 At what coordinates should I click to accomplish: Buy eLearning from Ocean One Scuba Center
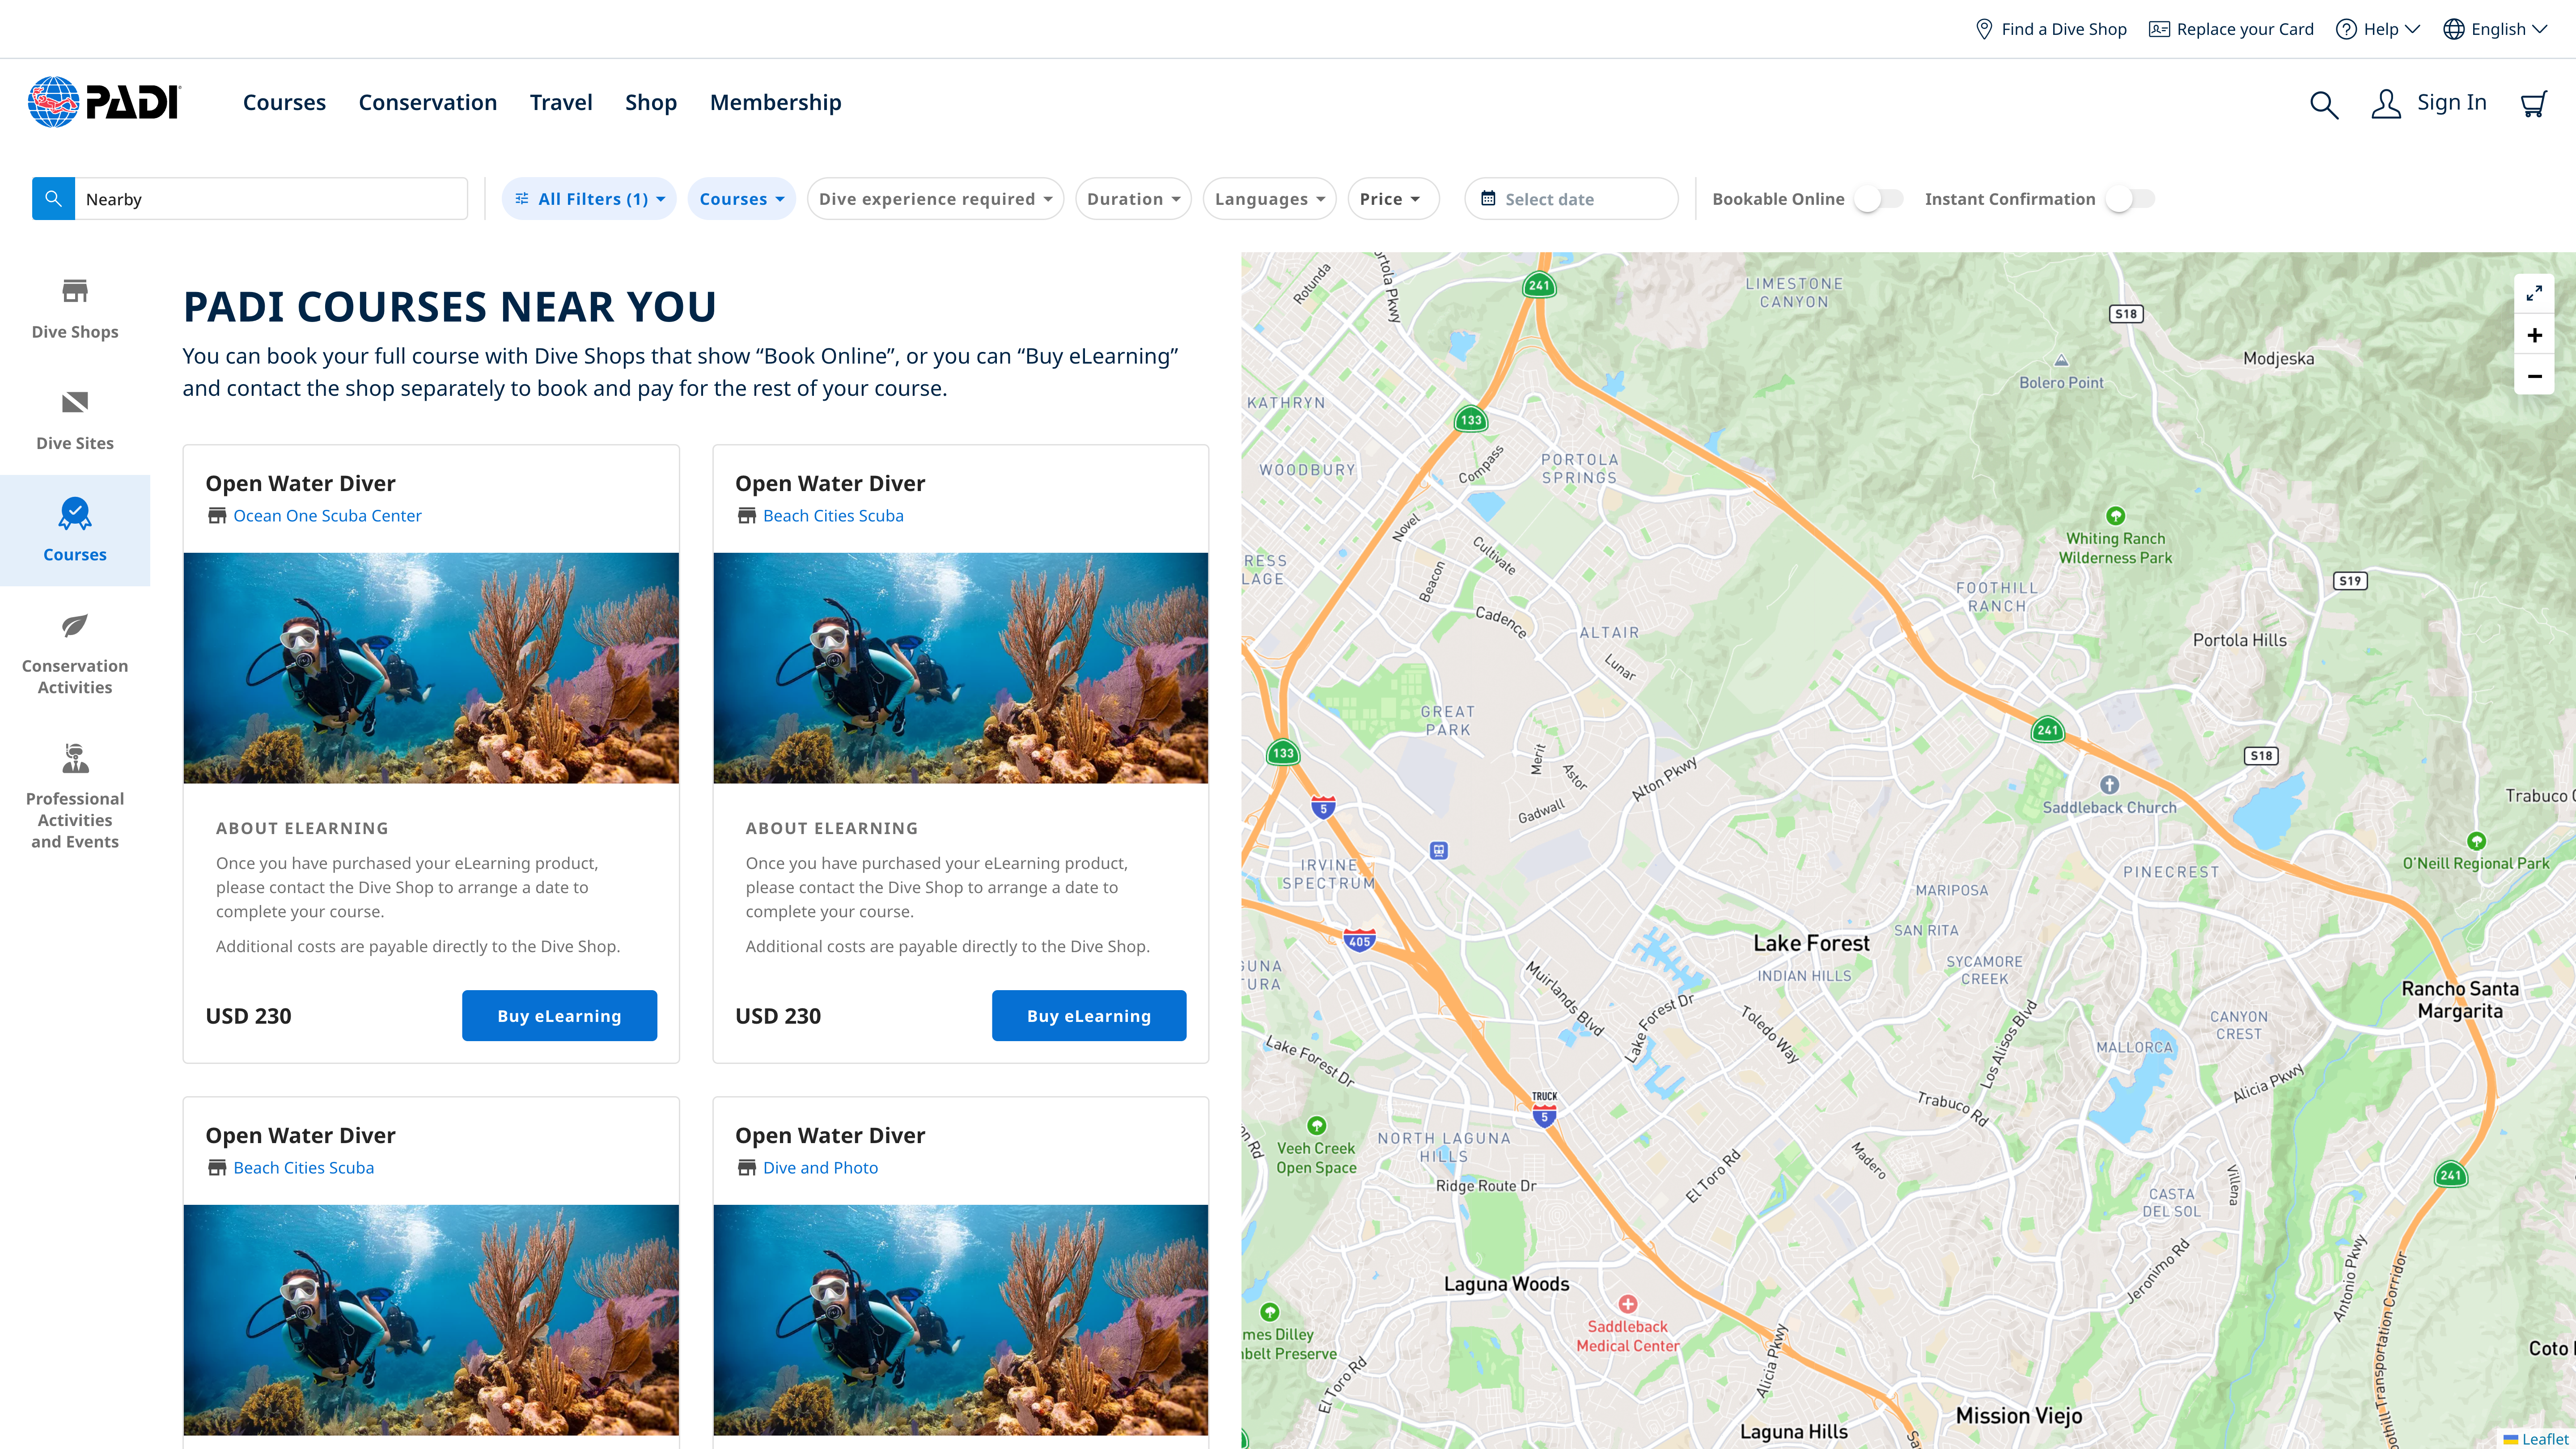559,1016
